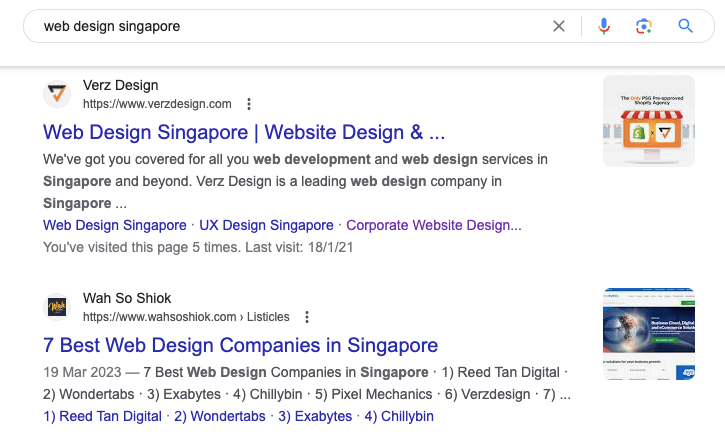Click the https://www.verzdesign.com URL text
725x448 pixels.
tap(157, 104)
